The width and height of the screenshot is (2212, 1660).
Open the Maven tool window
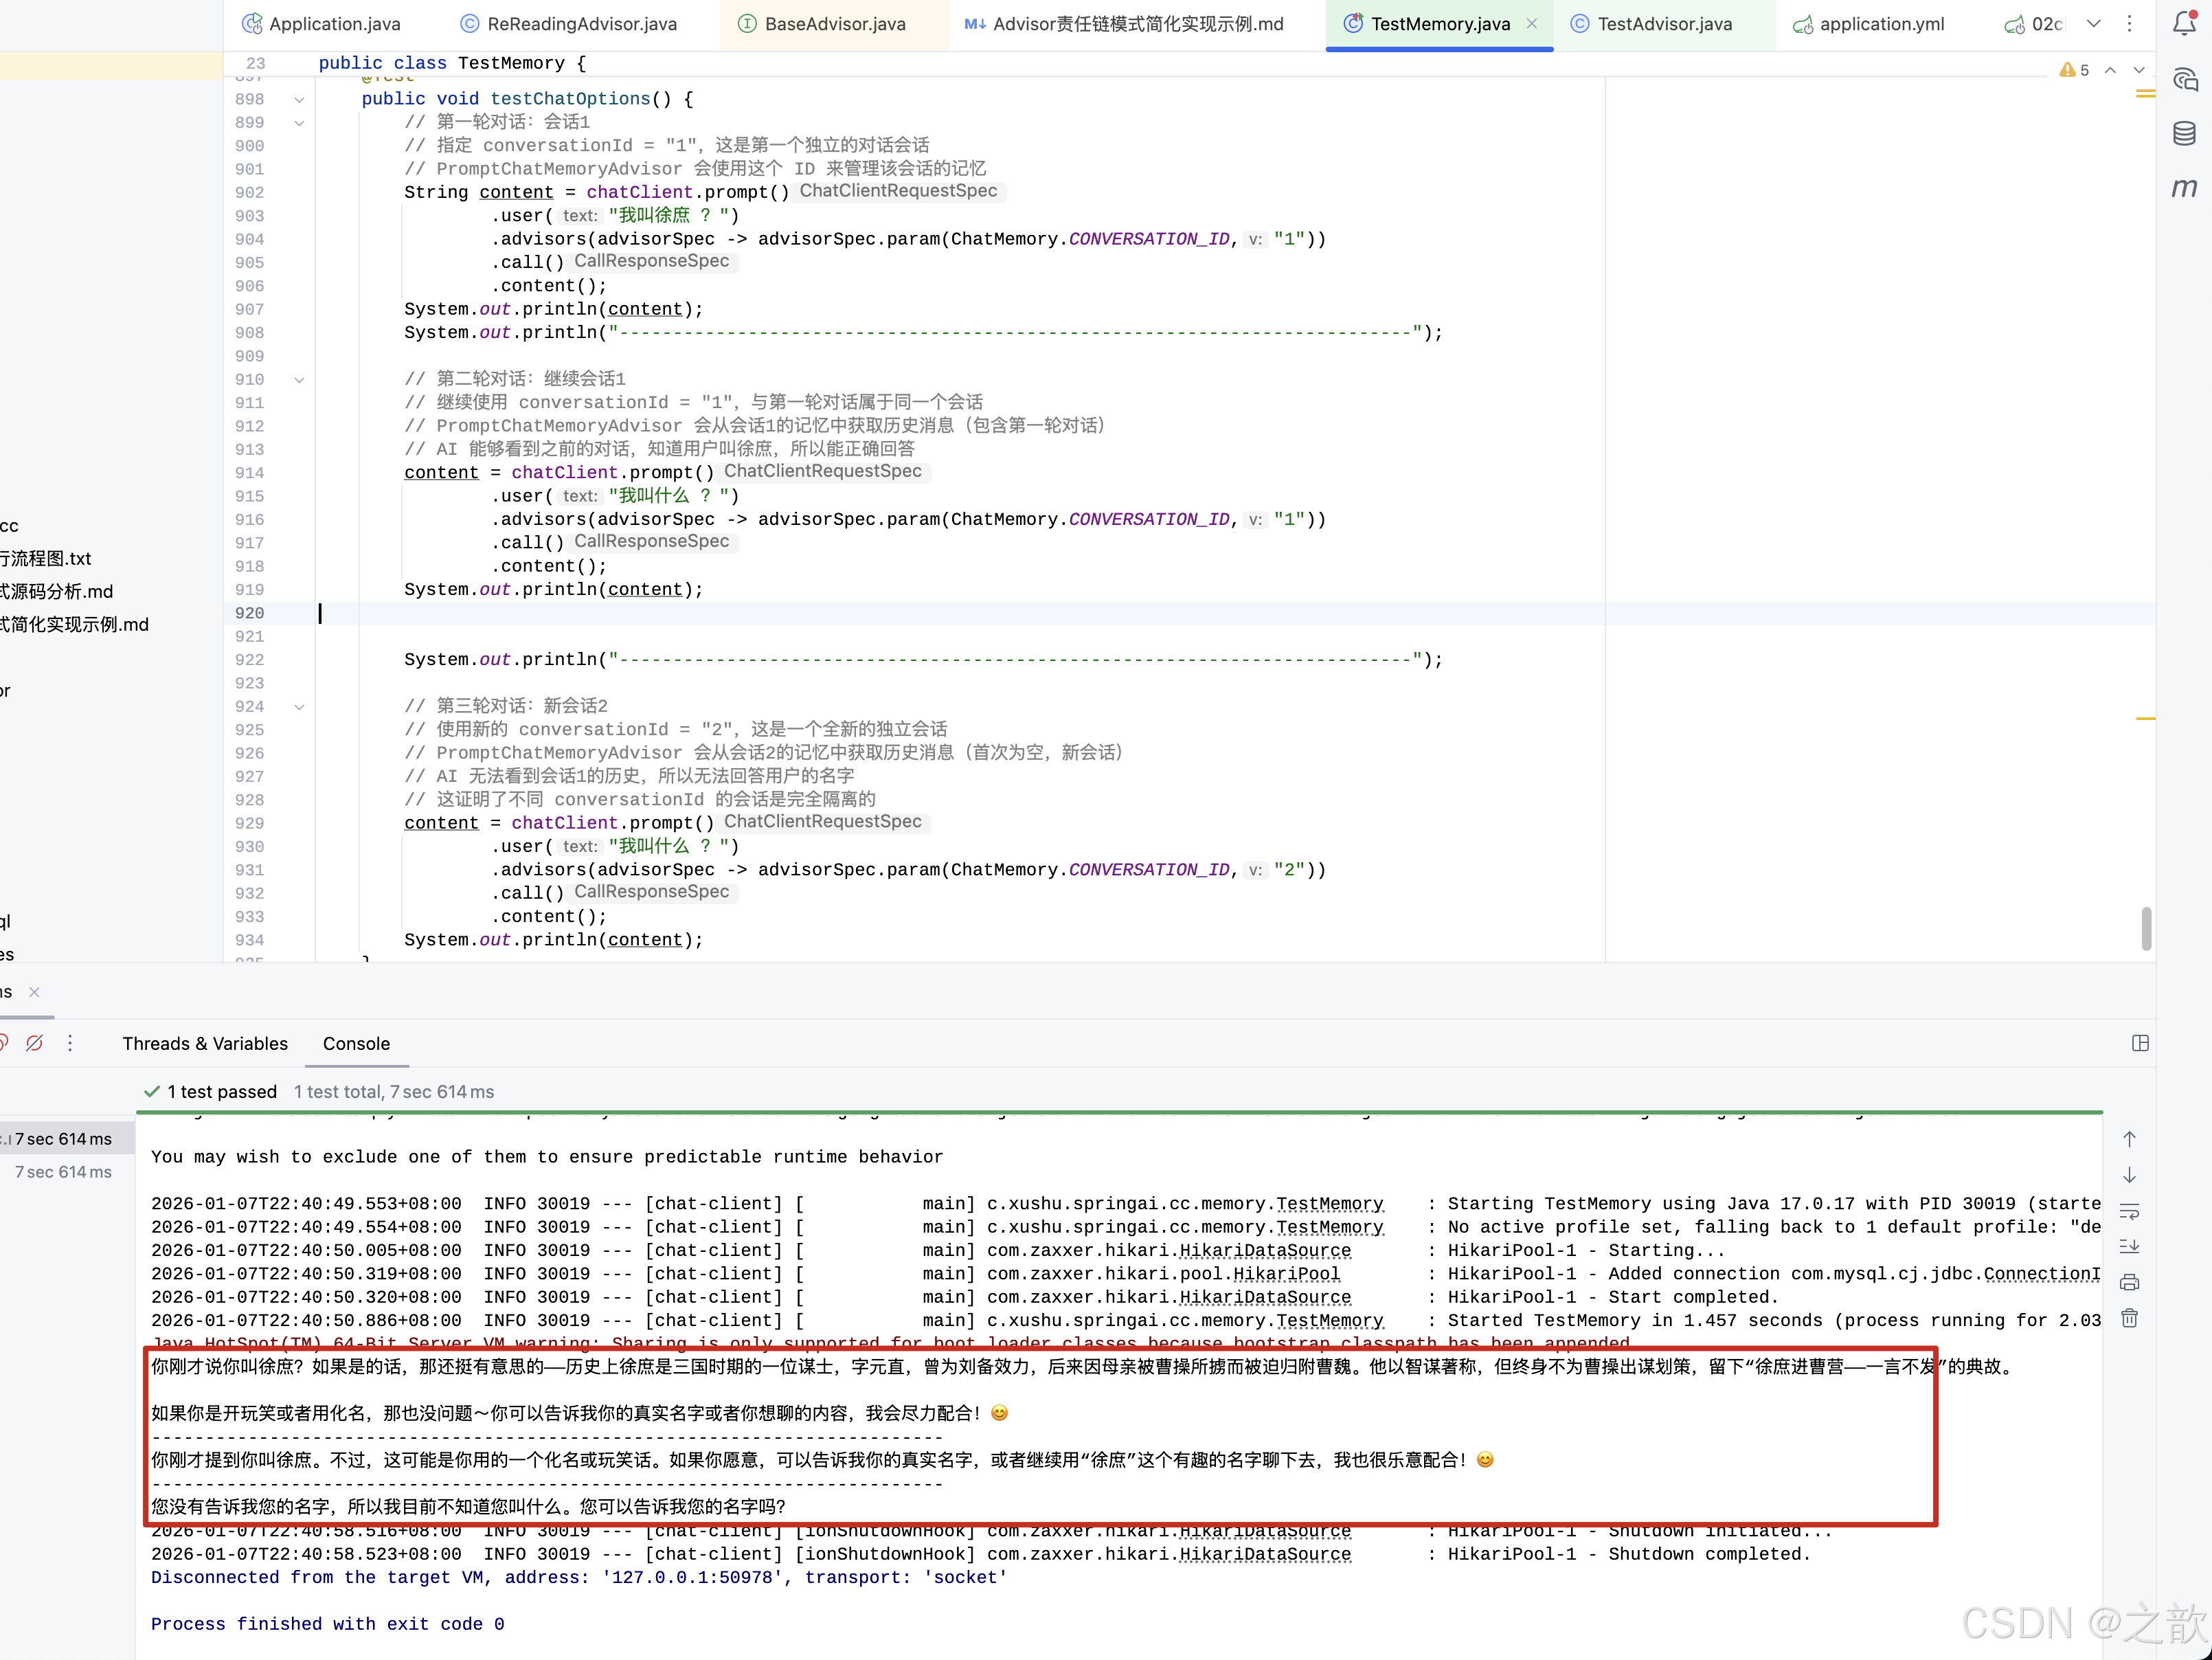tap(2185, 188)
